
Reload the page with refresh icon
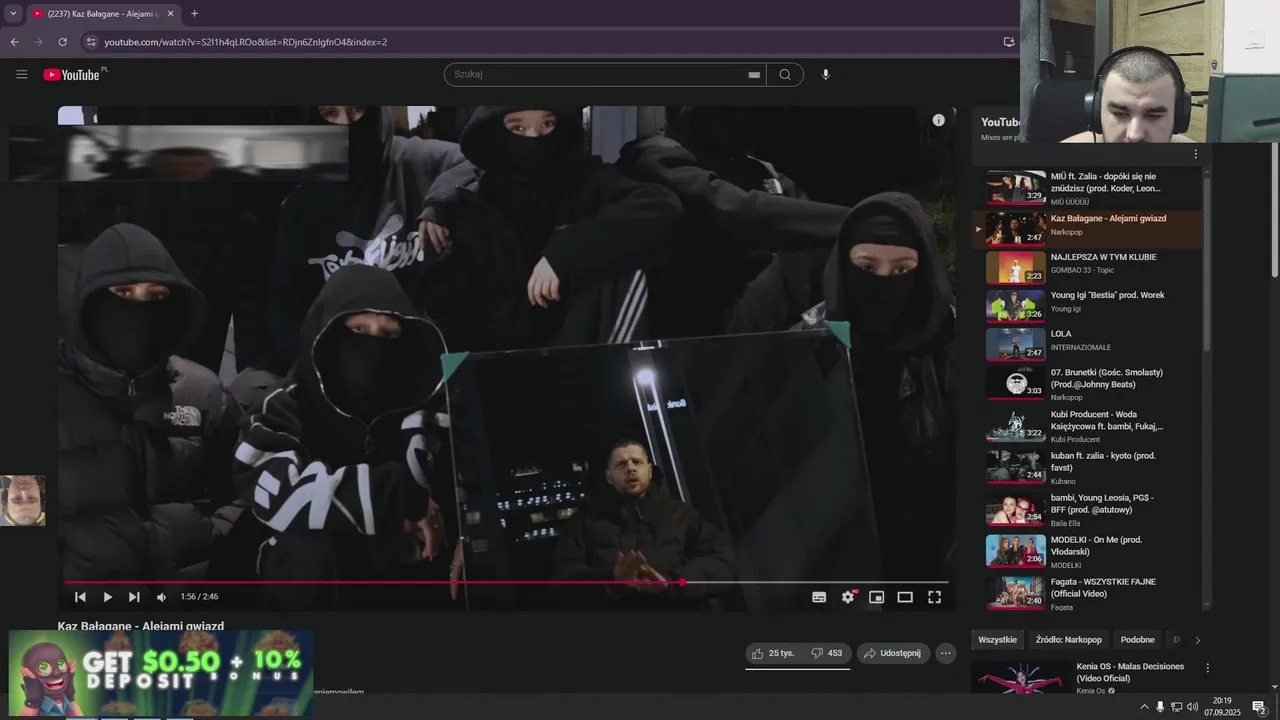pyautogui.click(x=62, y=42)
